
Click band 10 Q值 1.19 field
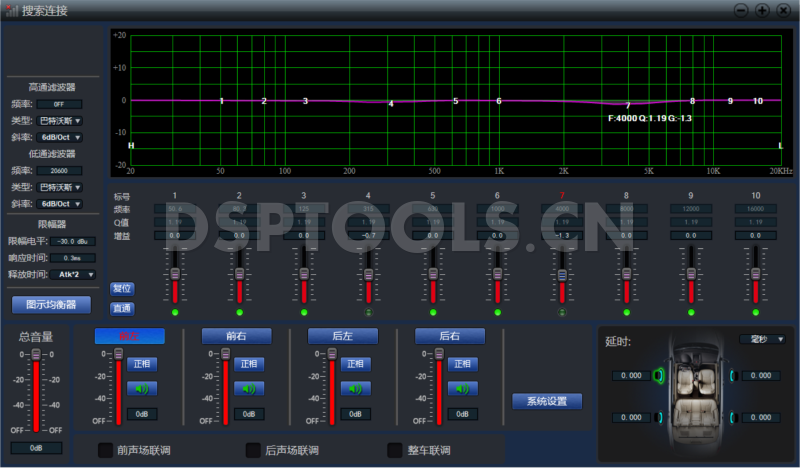coord(756,222)
